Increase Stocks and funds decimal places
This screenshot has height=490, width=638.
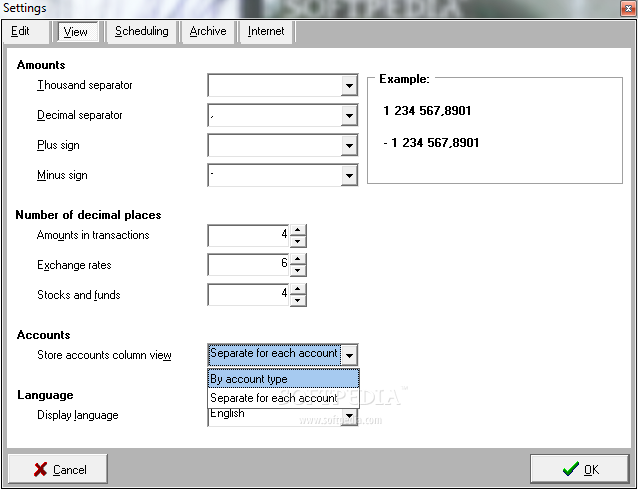(x=298, y=289)
